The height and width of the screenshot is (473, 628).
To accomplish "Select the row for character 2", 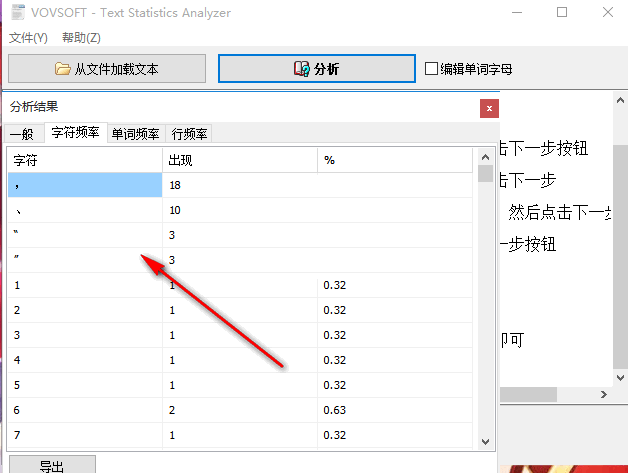I will [x=240, y=310].
